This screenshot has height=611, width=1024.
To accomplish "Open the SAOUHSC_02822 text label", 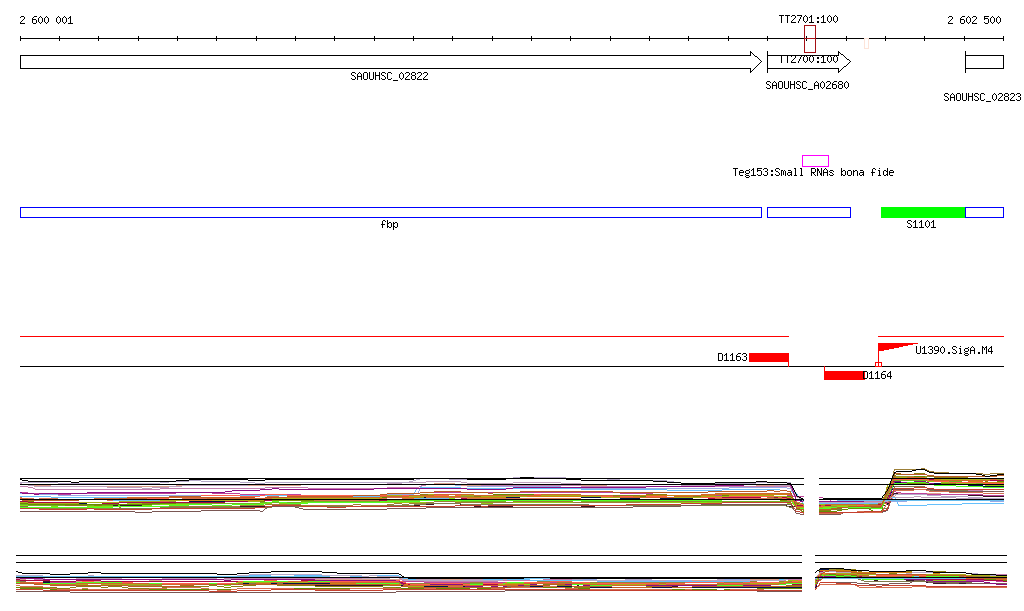I will 389,76.
